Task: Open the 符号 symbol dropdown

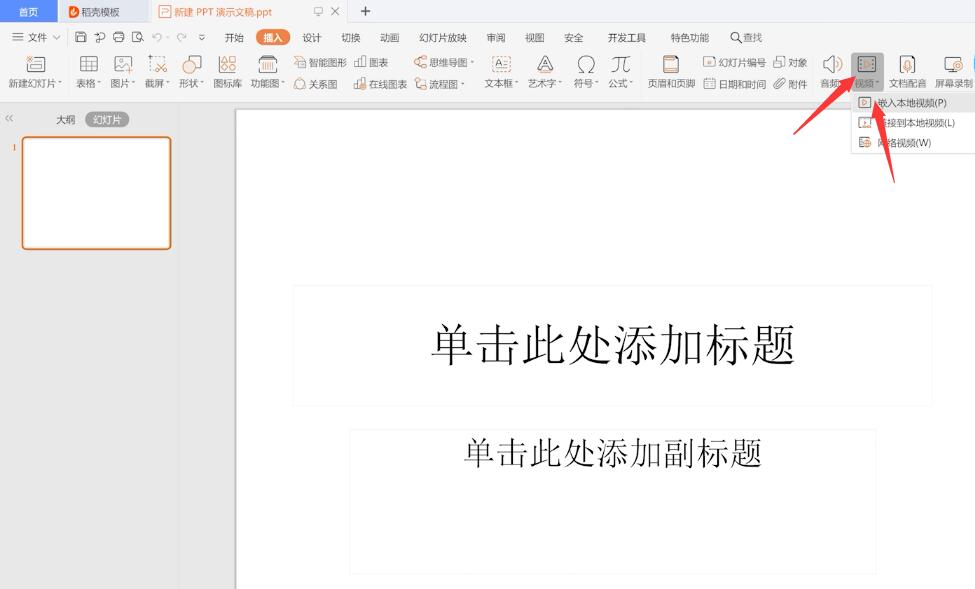Action: click(583, 62)
